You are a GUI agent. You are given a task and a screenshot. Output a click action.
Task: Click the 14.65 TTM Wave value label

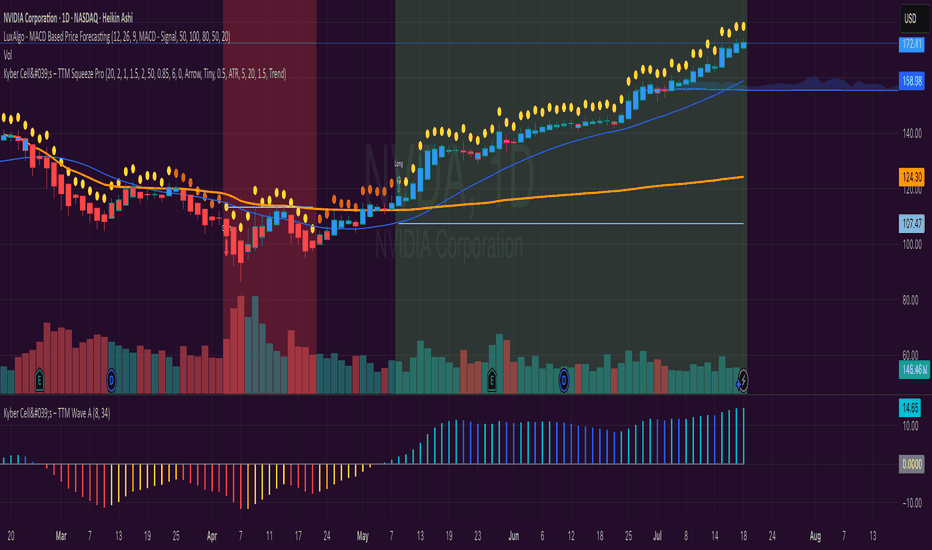[x=910, y=408]
